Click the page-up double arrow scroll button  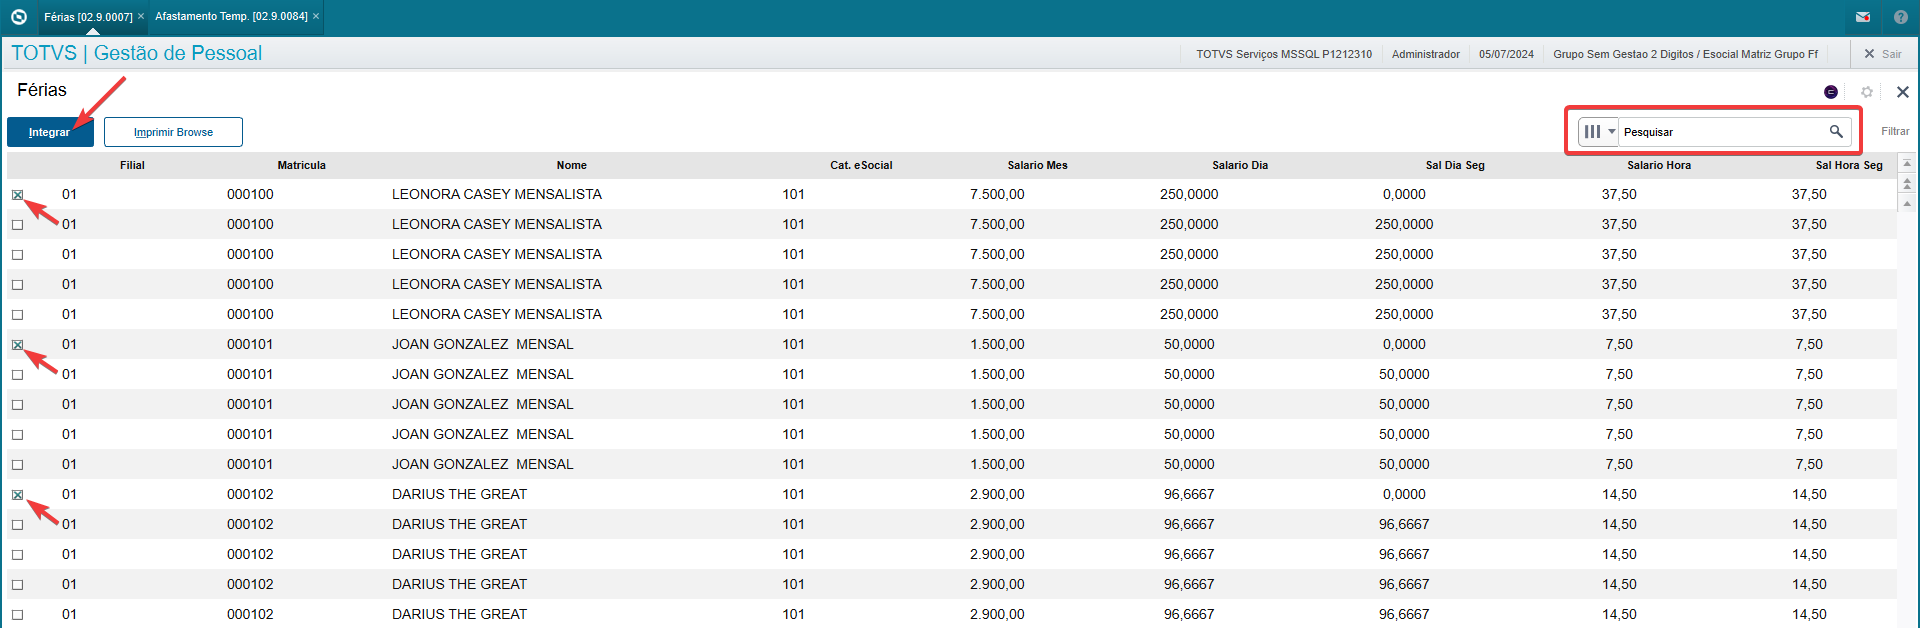pyautogui.click(x=1907, y=184)
